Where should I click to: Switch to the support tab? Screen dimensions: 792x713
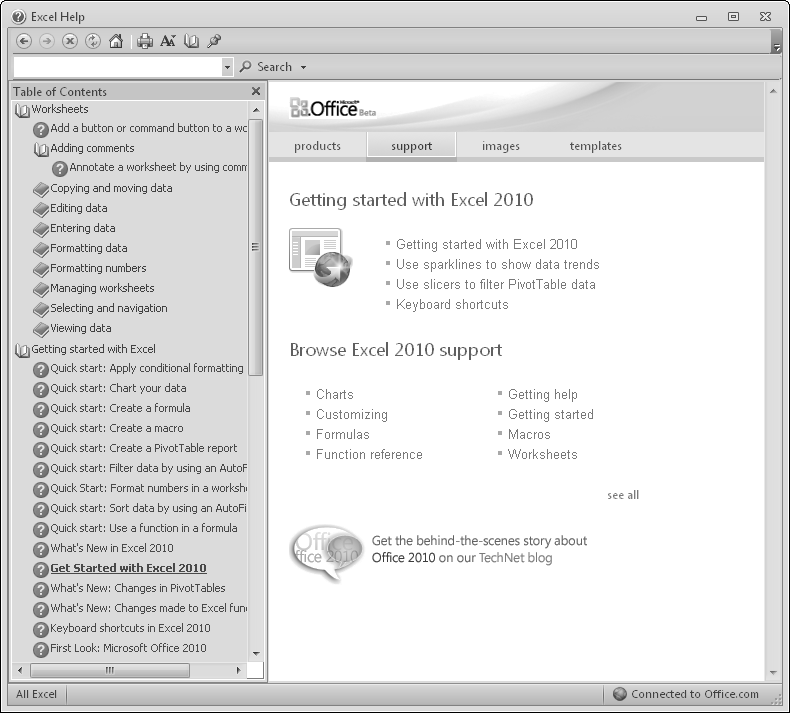[411, 146]
